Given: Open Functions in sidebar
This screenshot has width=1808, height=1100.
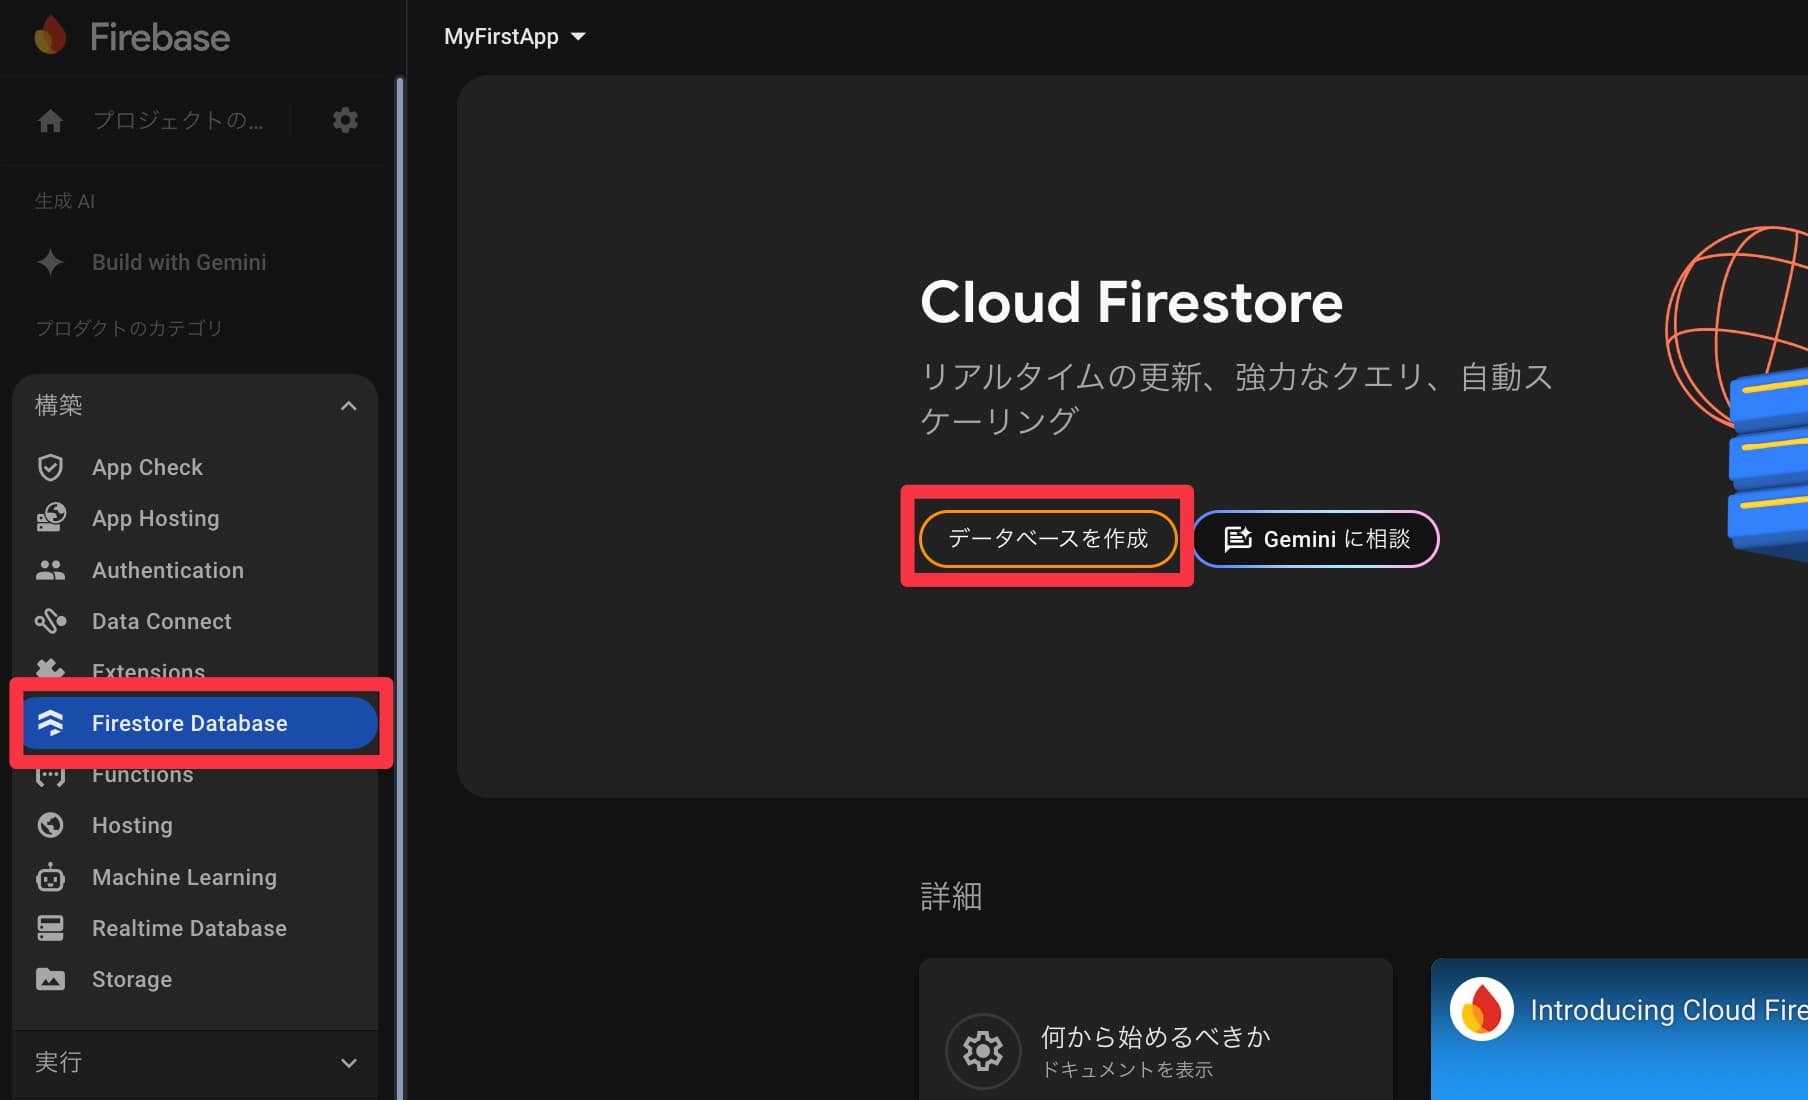Looking at the screenshot, I should [x=195, y=776].
